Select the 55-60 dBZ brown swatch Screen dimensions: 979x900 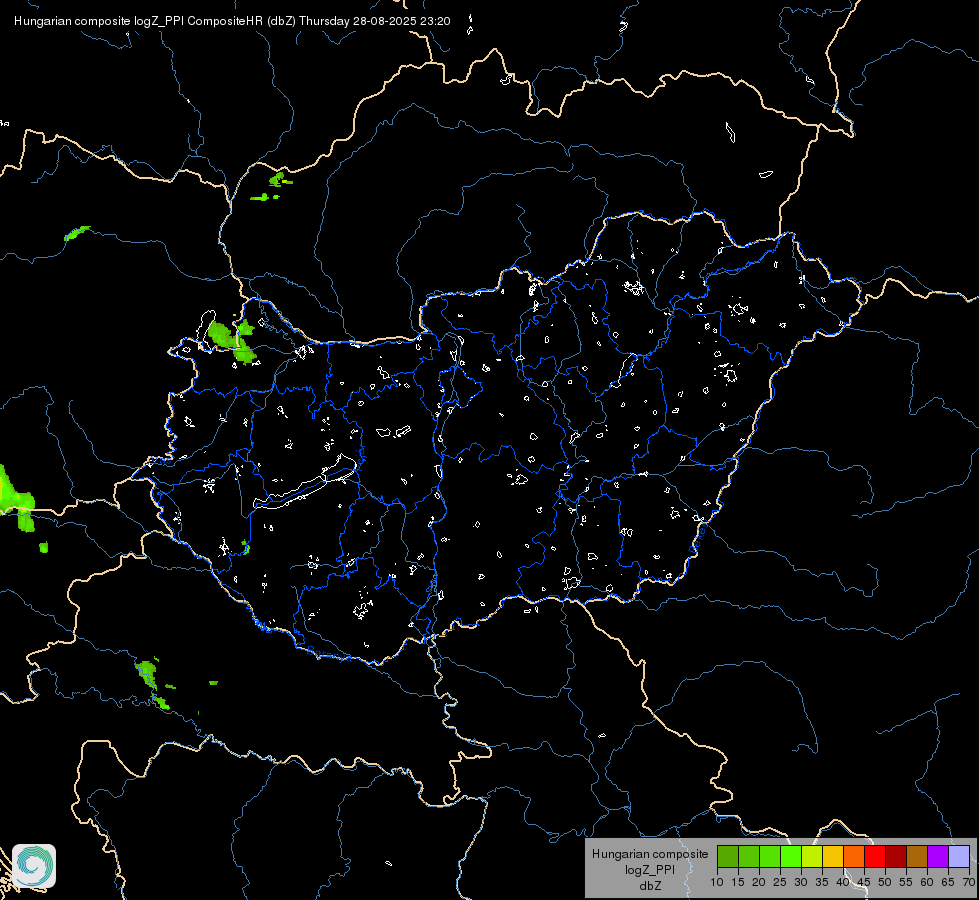pos(917,856)
